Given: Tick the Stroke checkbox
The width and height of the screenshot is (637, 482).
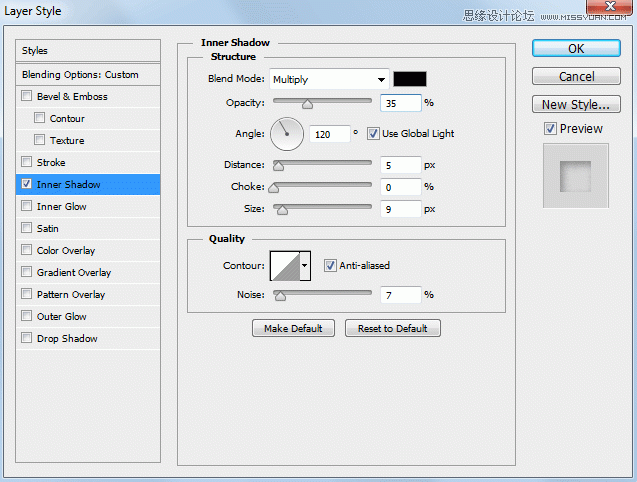Looking at the screenshot, I should coord(26,162).
